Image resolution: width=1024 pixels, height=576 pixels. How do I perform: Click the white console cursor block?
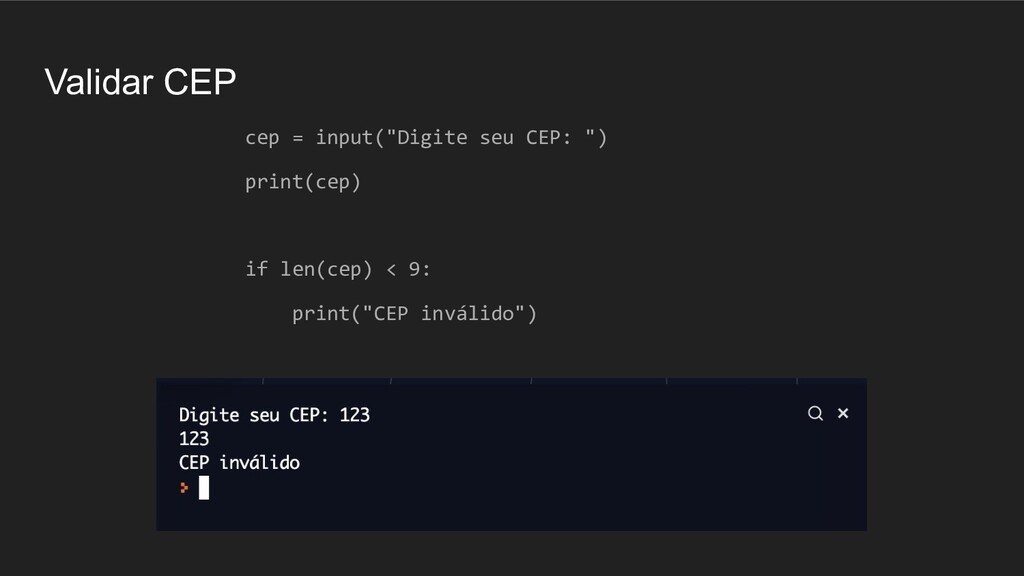click(x=204, y=488)
